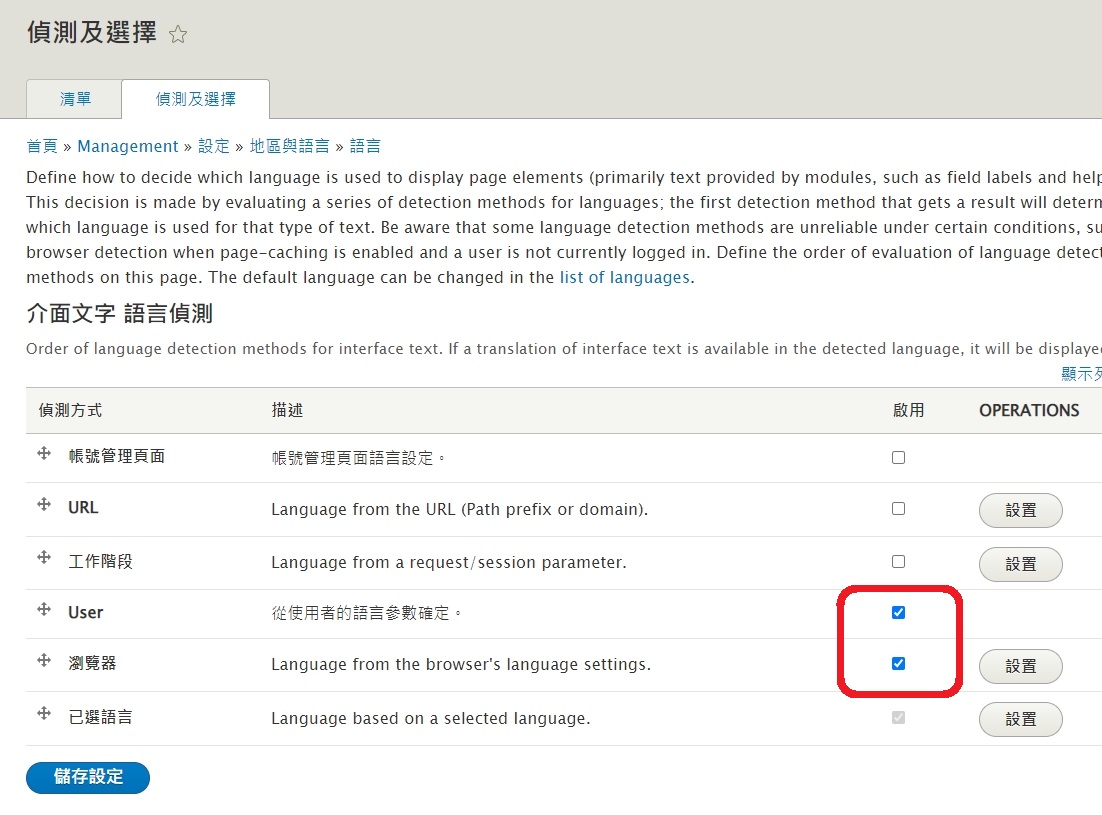The height and width of the screenshot is (815, 1102).
Task: Enable the URL detection method checkbox
Action: (x=898, y=509)
